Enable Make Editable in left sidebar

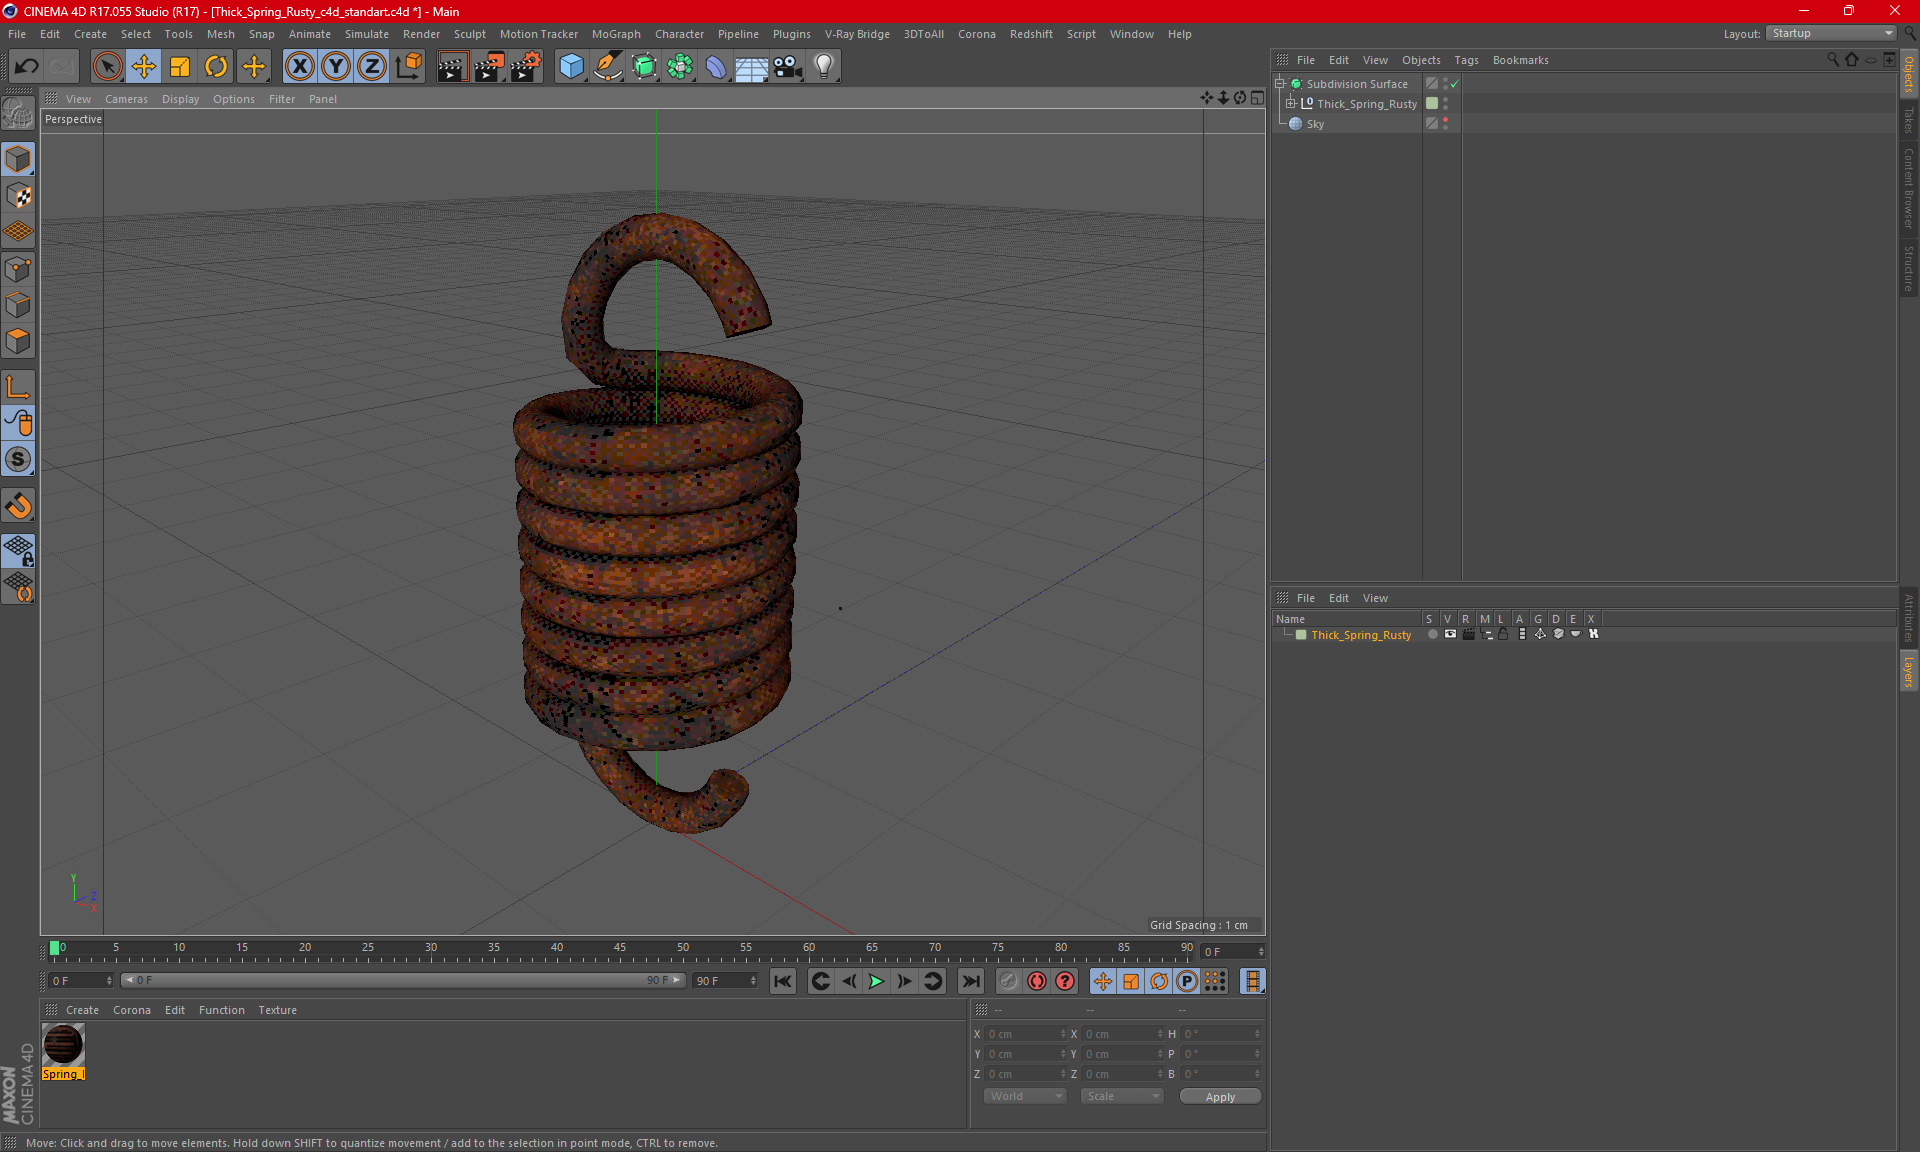click(x=18, y=114)
